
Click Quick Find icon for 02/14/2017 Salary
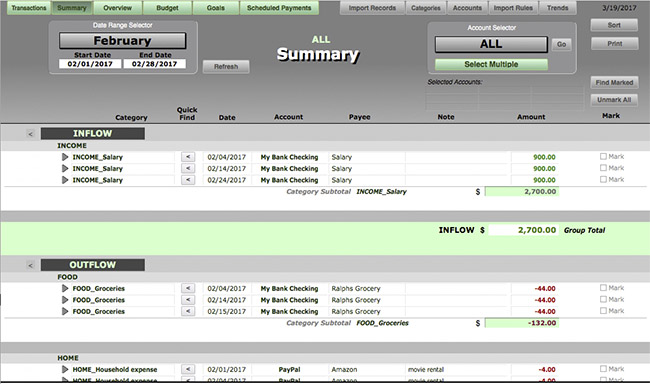pos(188,168)
